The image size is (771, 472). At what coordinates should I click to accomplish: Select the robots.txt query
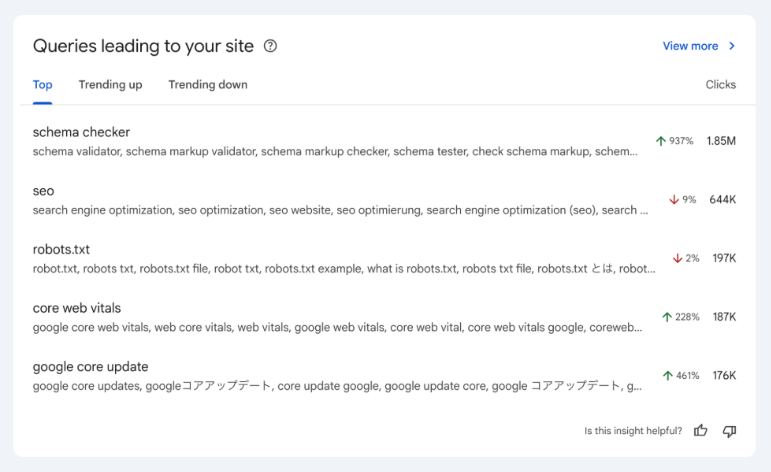click(61, 249)
